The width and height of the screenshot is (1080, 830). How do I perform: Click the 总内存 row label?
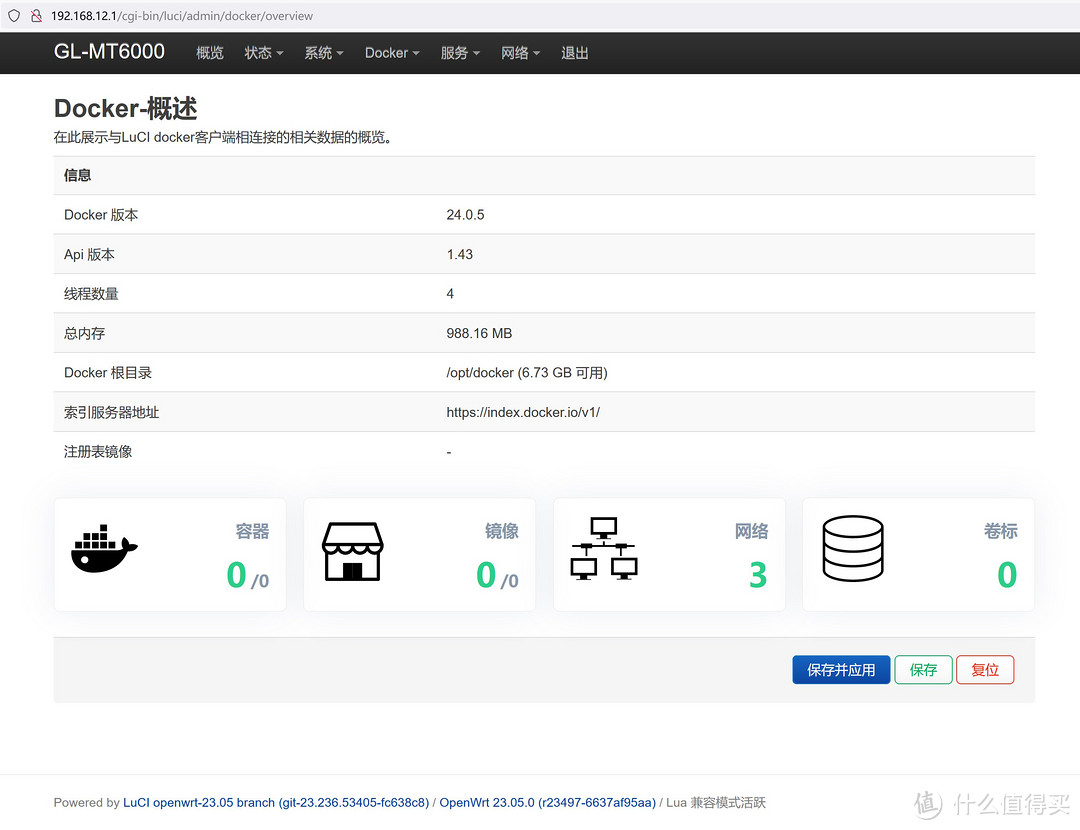tap(84, 333)
